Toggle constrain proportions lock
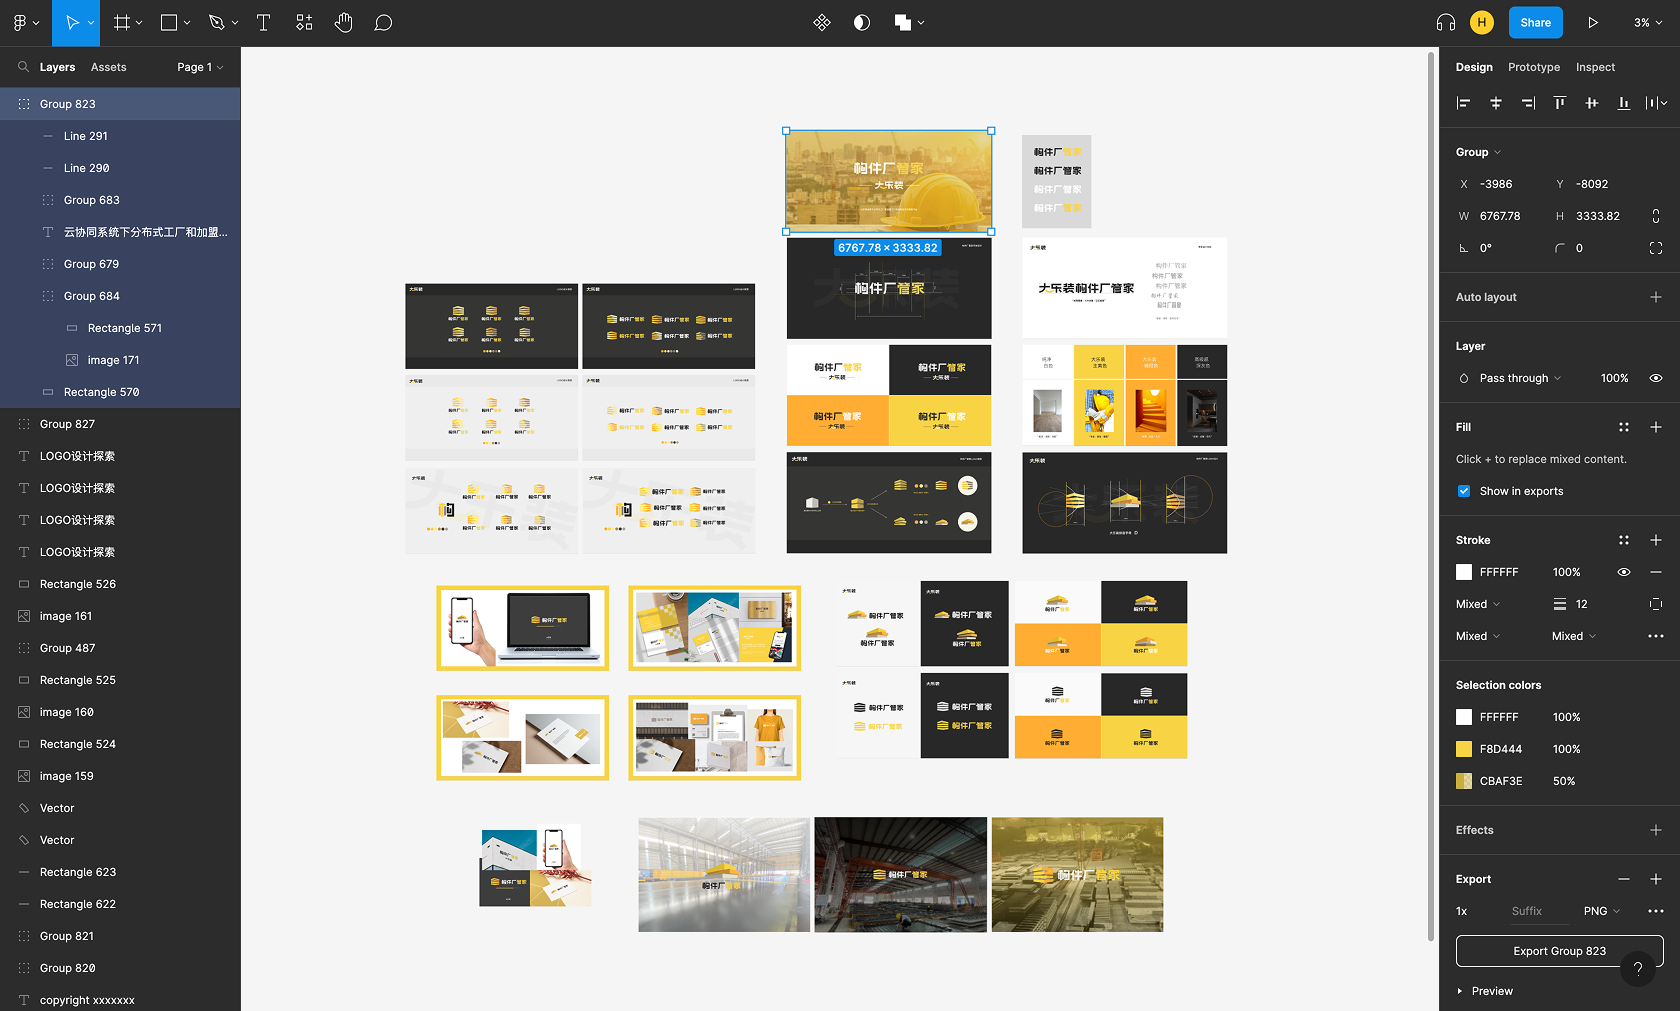Screen dimensions: 1680x1011 [x=1656, y=216]
